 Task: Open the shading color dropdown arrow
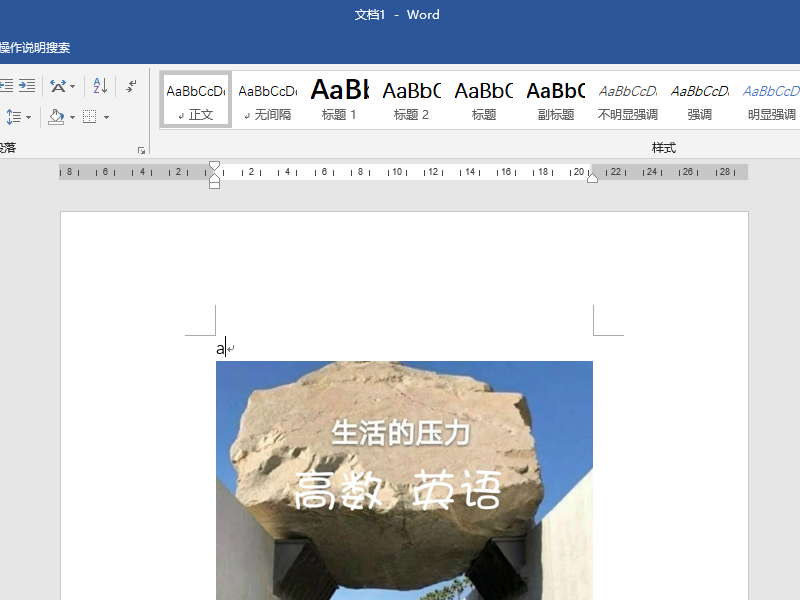72,117
